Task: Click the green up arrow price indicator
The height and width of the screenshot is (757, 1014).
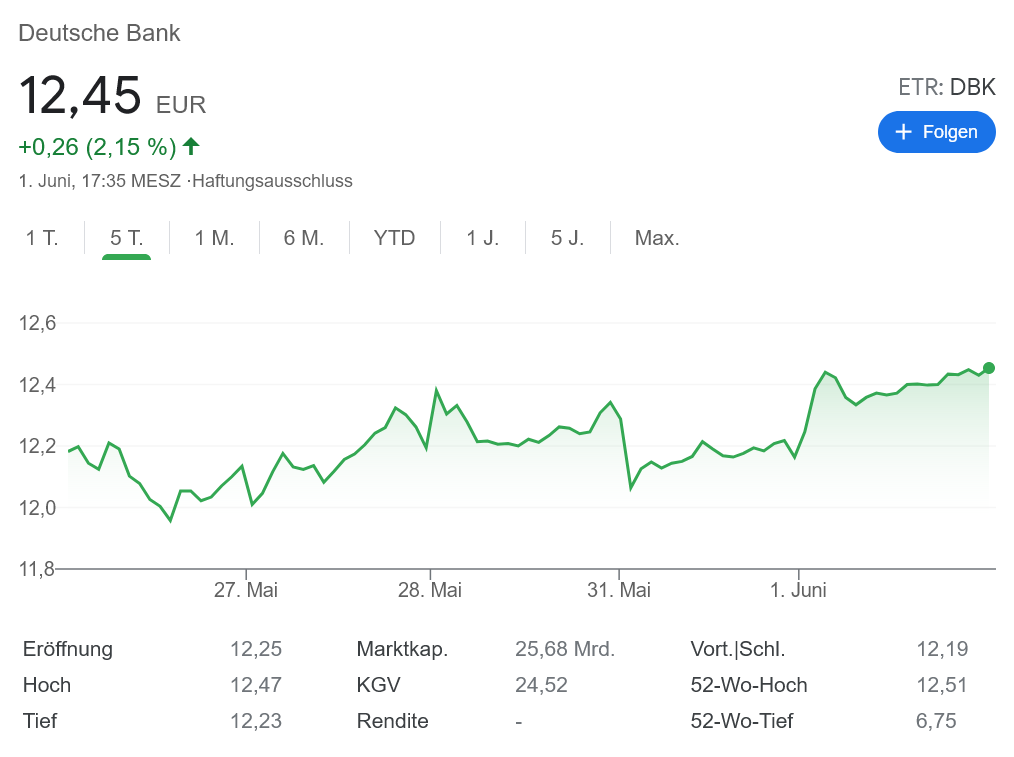Action: [x=191, y=146]
